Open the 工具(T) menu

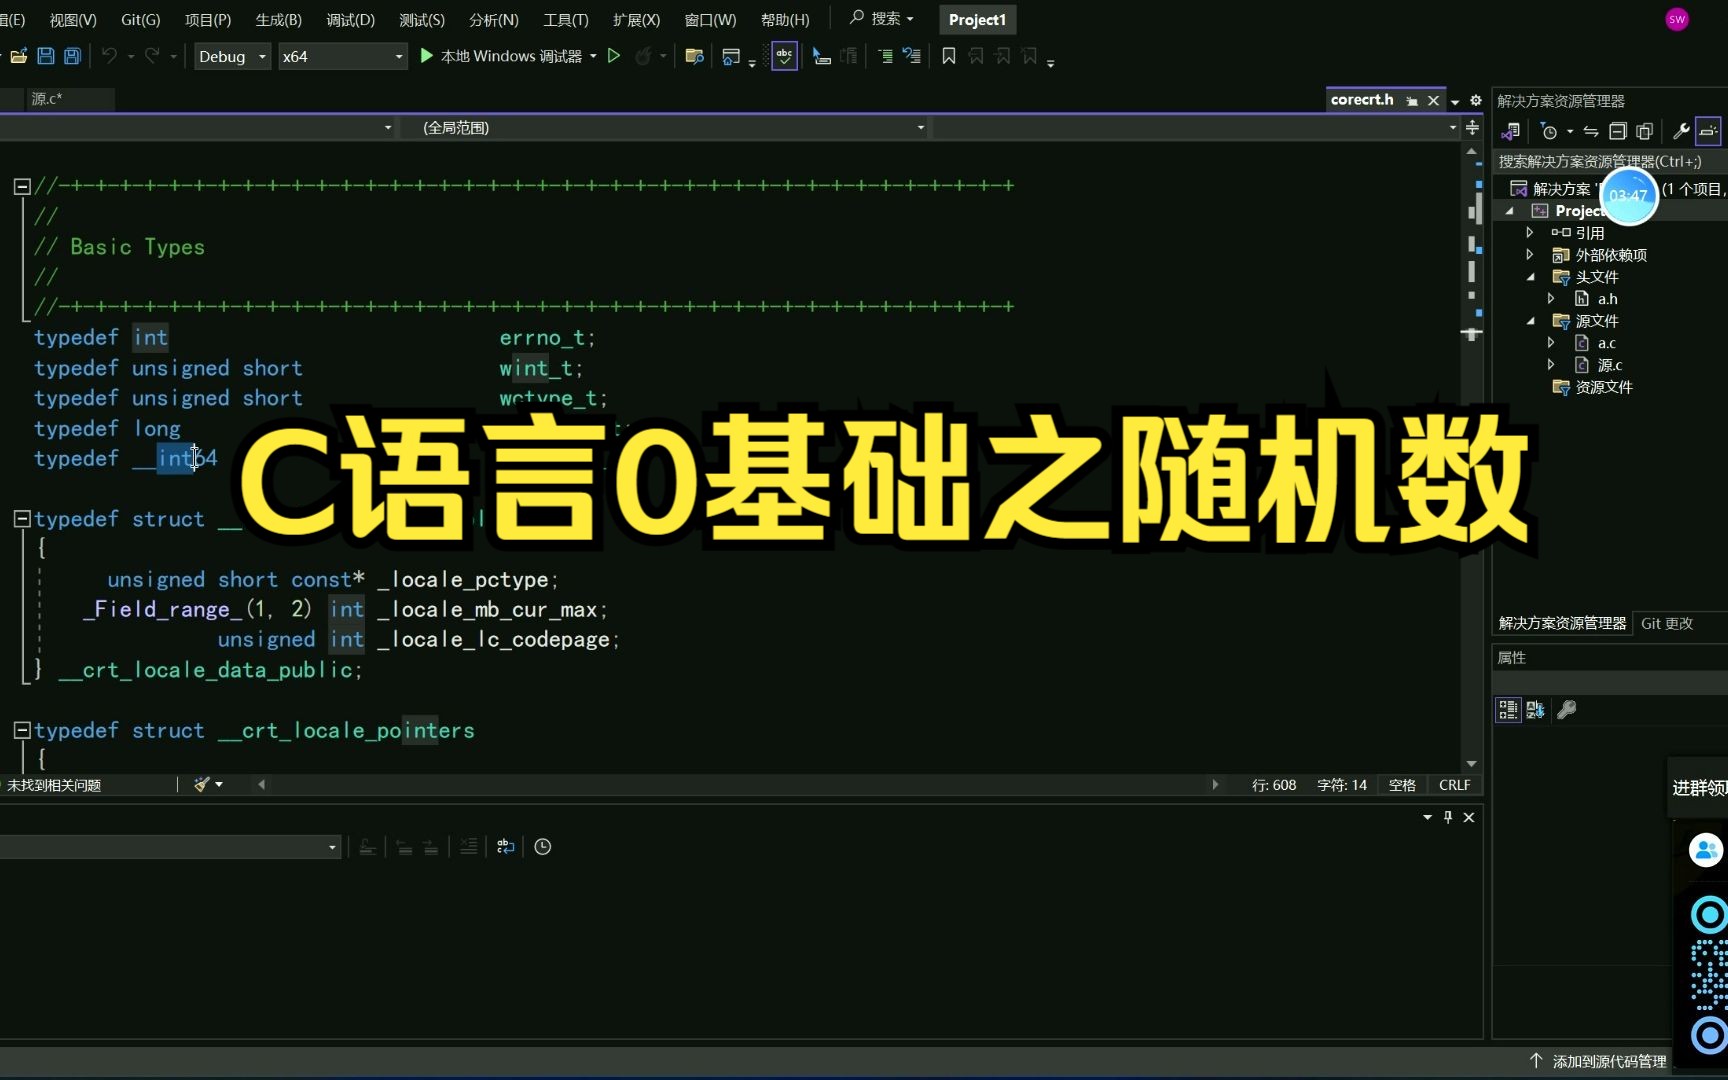565,20
